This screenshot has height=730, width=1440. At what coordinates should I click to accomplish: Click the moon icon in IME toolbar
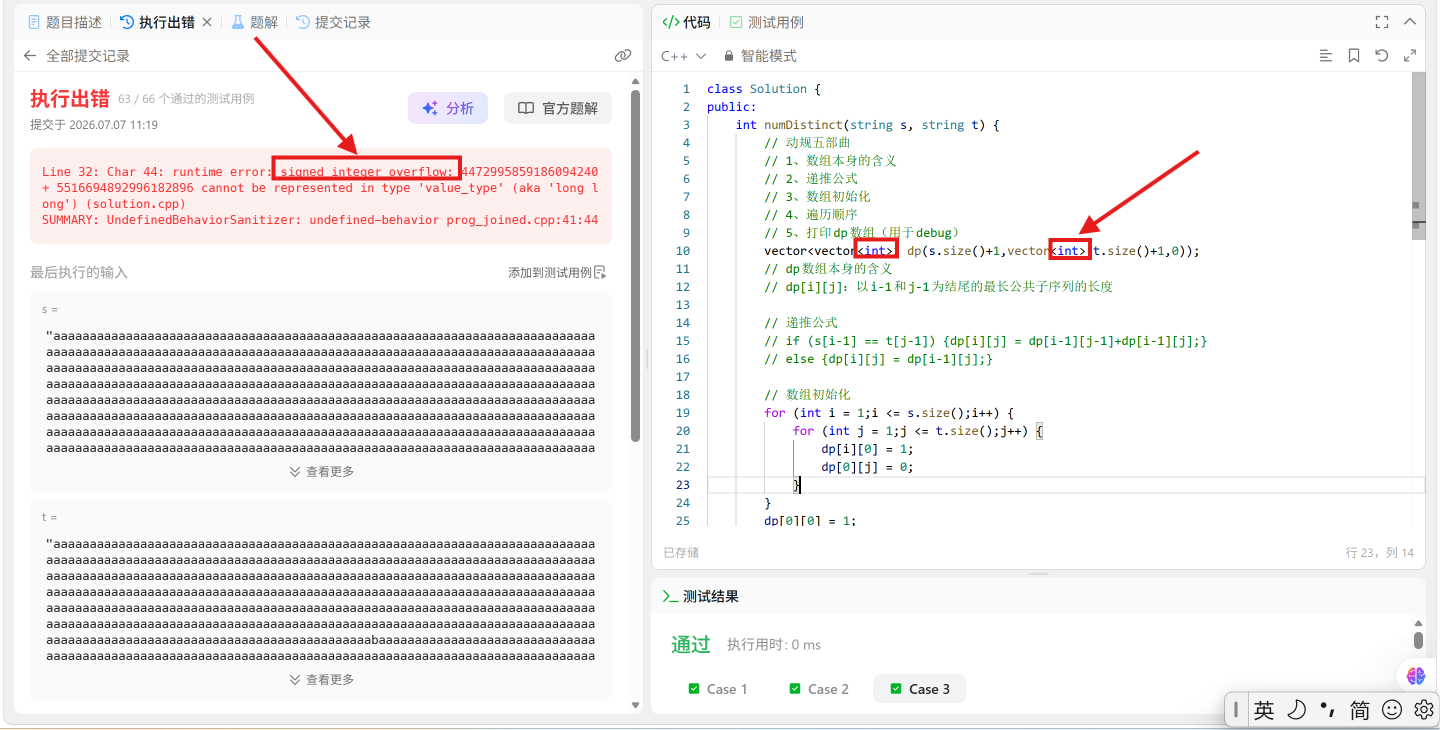(1296, 710)
